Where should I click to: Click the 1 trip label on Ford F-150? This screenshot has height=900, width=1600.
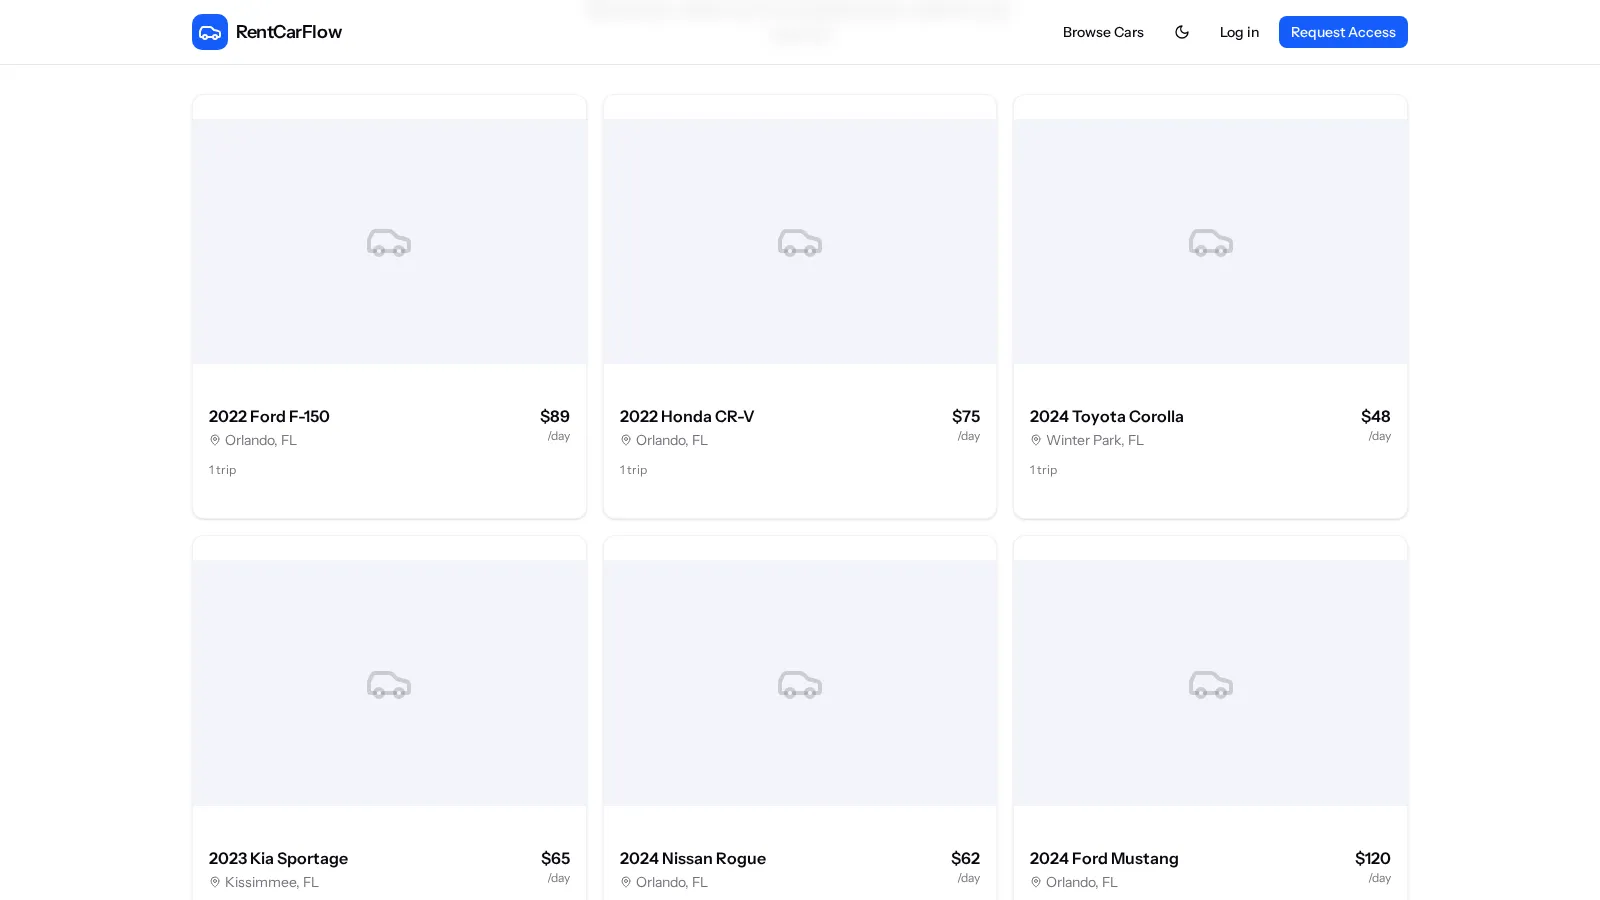[223, 470]
